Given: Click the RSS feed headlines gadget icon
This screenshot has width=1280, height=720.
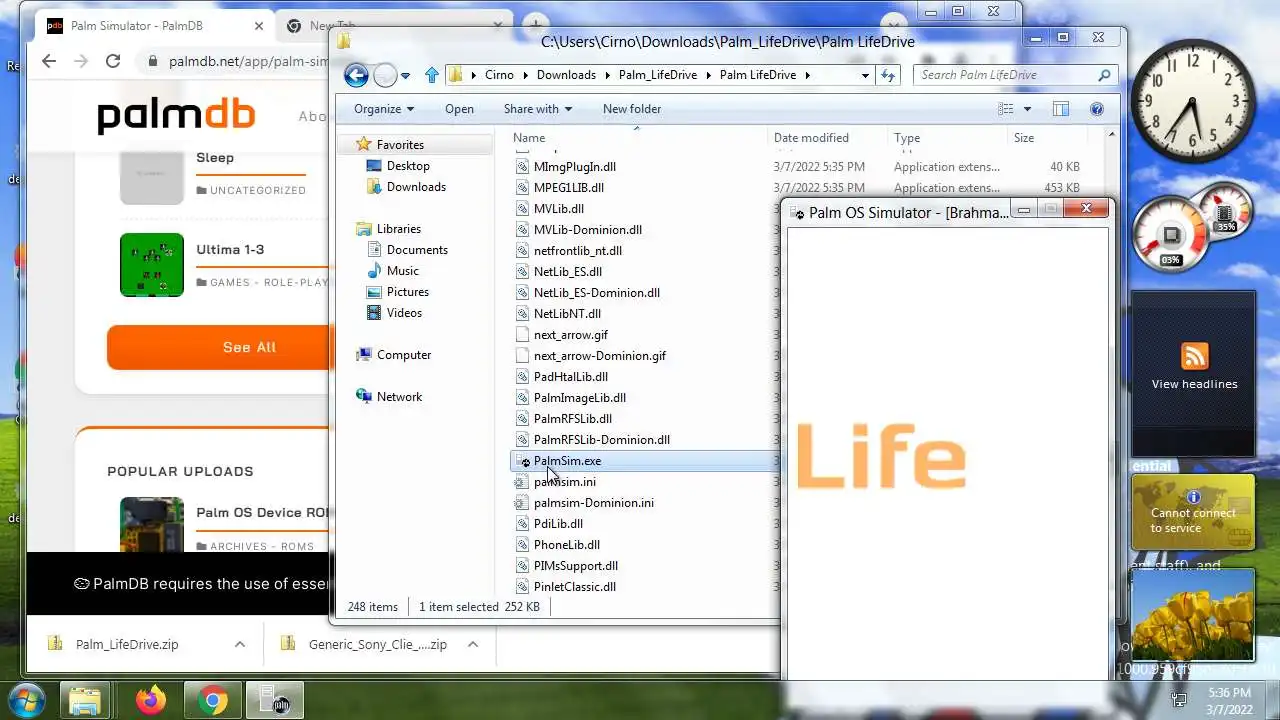Looking at the screenshot, I should tap(1194, 356).
